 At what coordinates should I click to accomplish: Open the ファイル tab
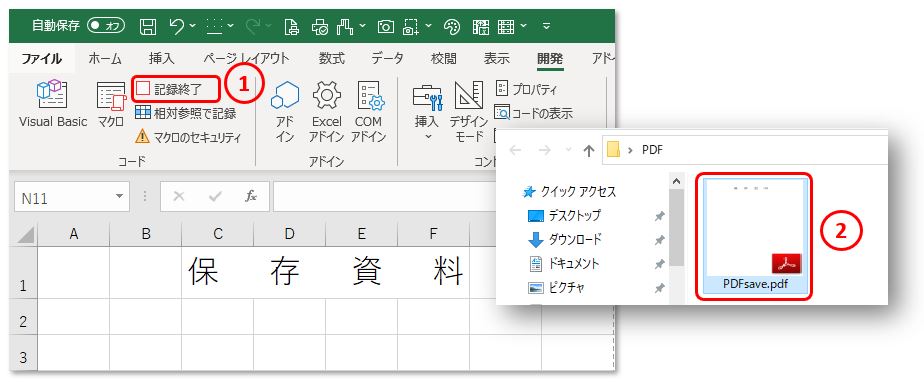tap(41, 58)
